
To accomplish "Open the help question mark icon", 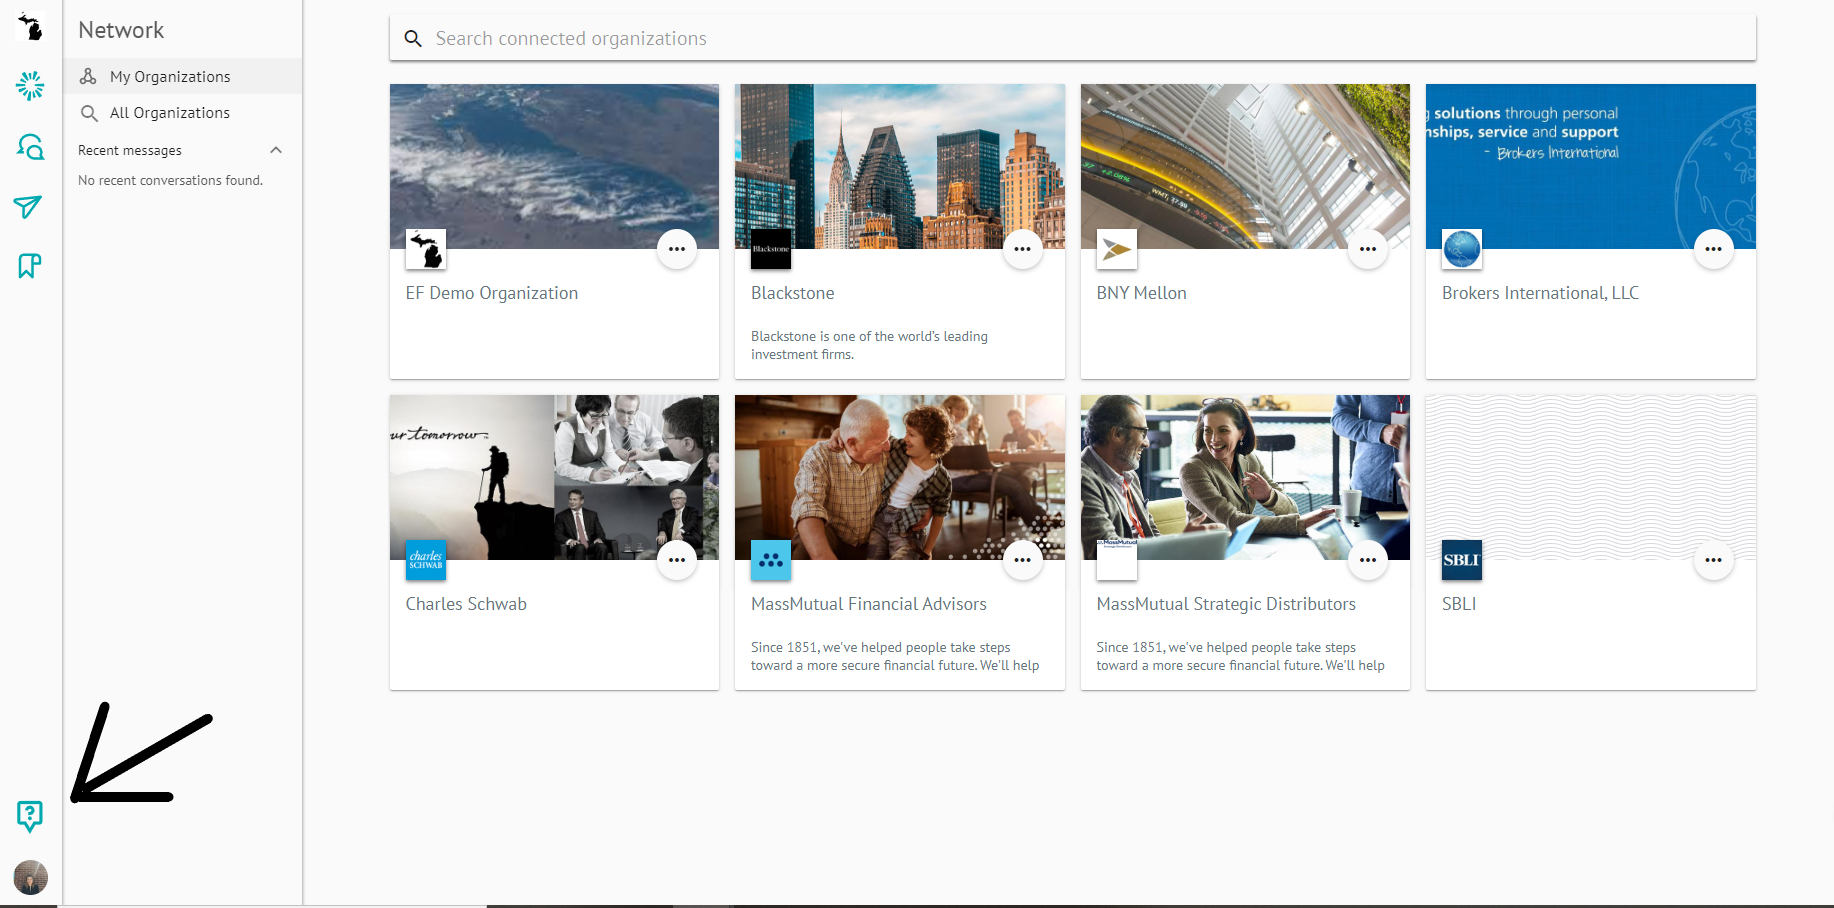I will pyautogui.click(x=30, y=816).
